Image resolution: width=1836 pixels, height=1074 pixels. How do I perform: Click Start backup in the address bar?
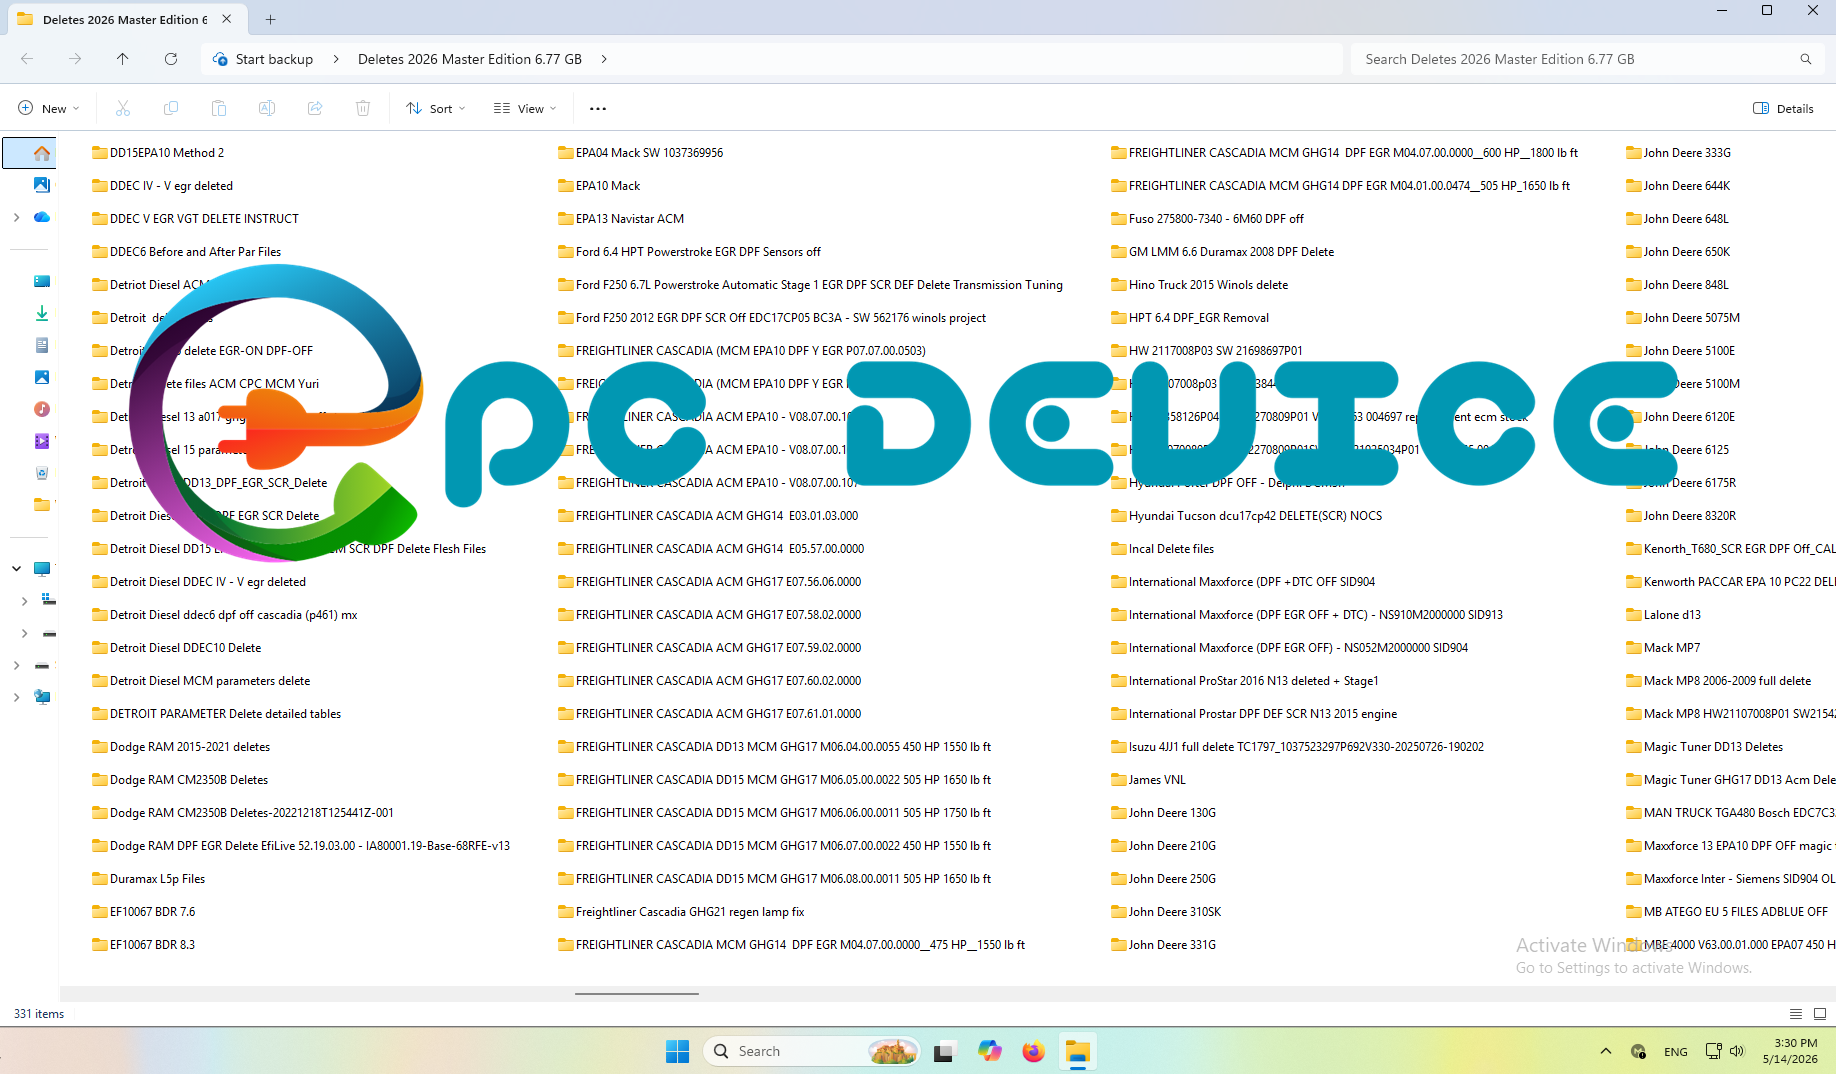(x=274, y=59)
